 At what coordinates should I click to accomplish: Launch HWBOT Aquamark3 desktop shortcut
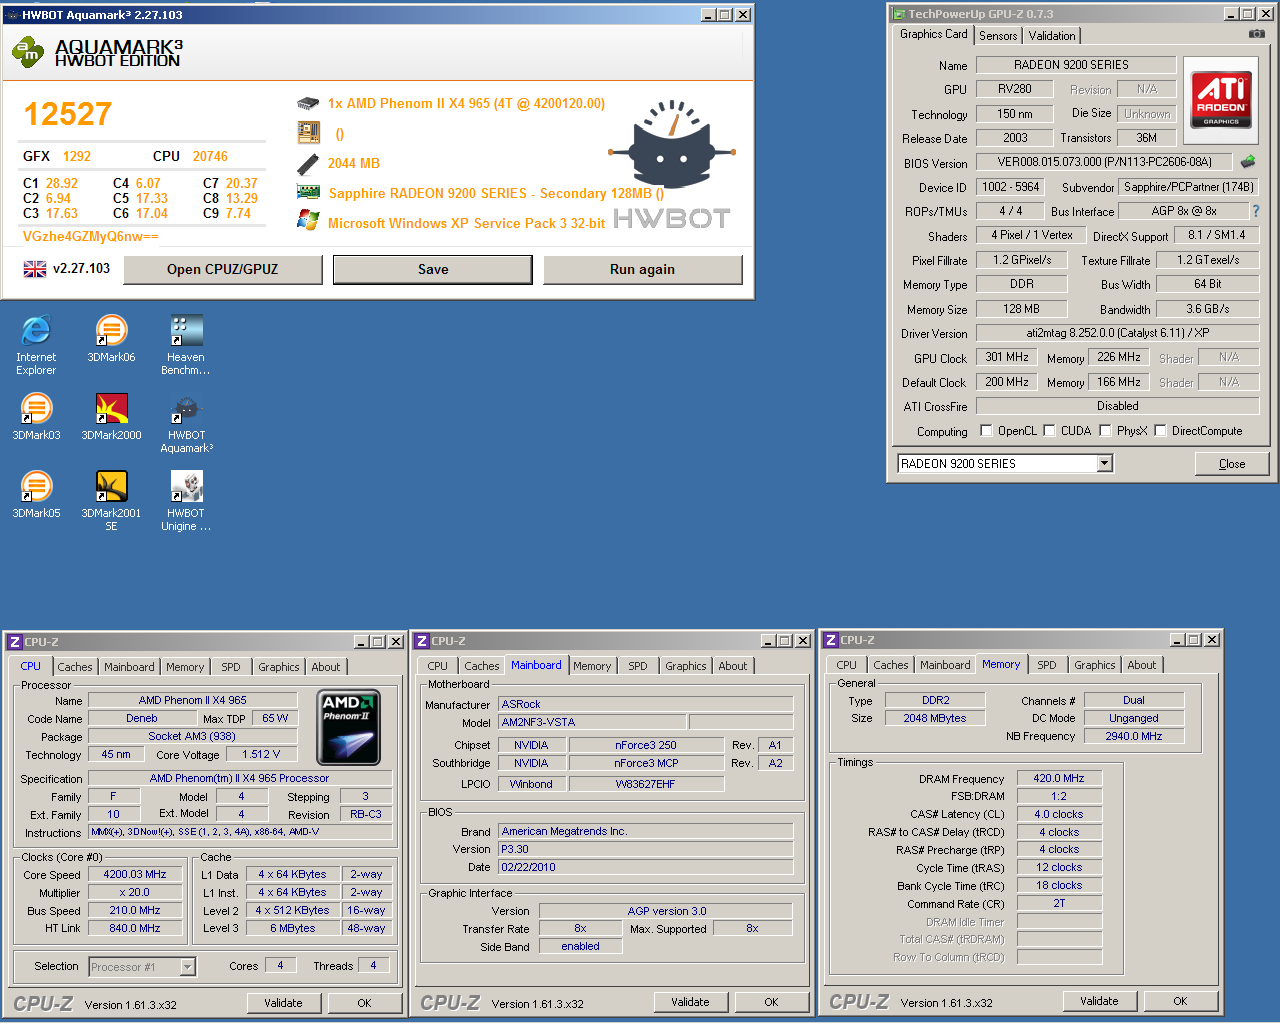click(x=186, y=422)
